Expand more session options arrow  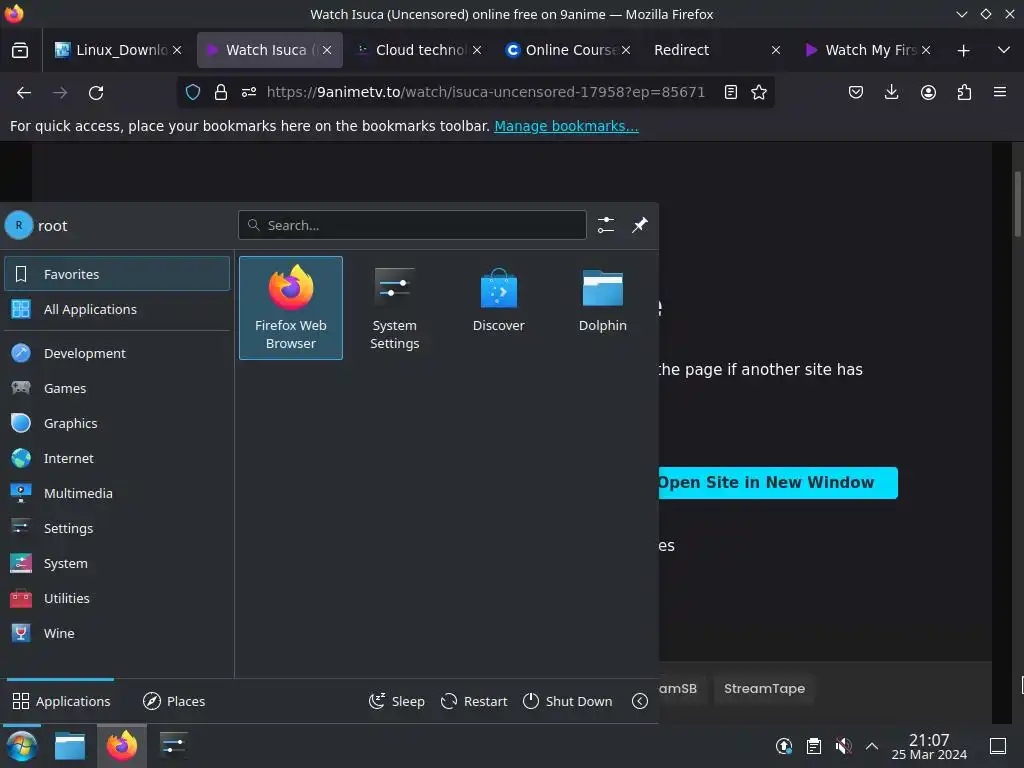tap(640, 701)
